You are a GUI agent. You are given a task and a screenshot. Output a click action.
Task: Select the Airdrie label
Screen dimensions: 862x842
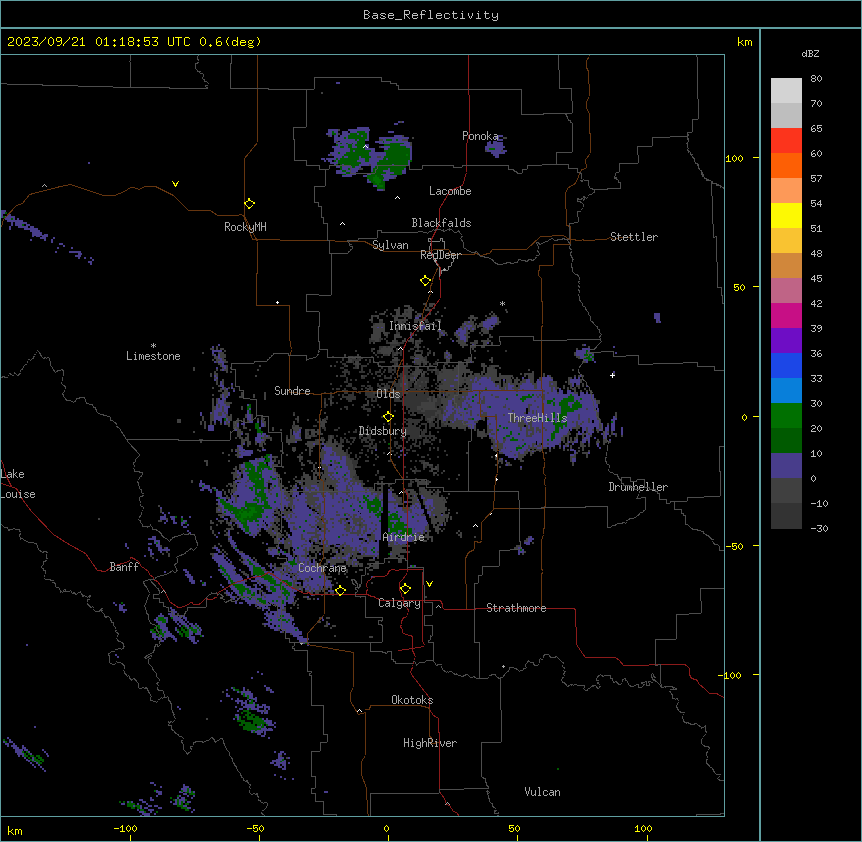404,537
